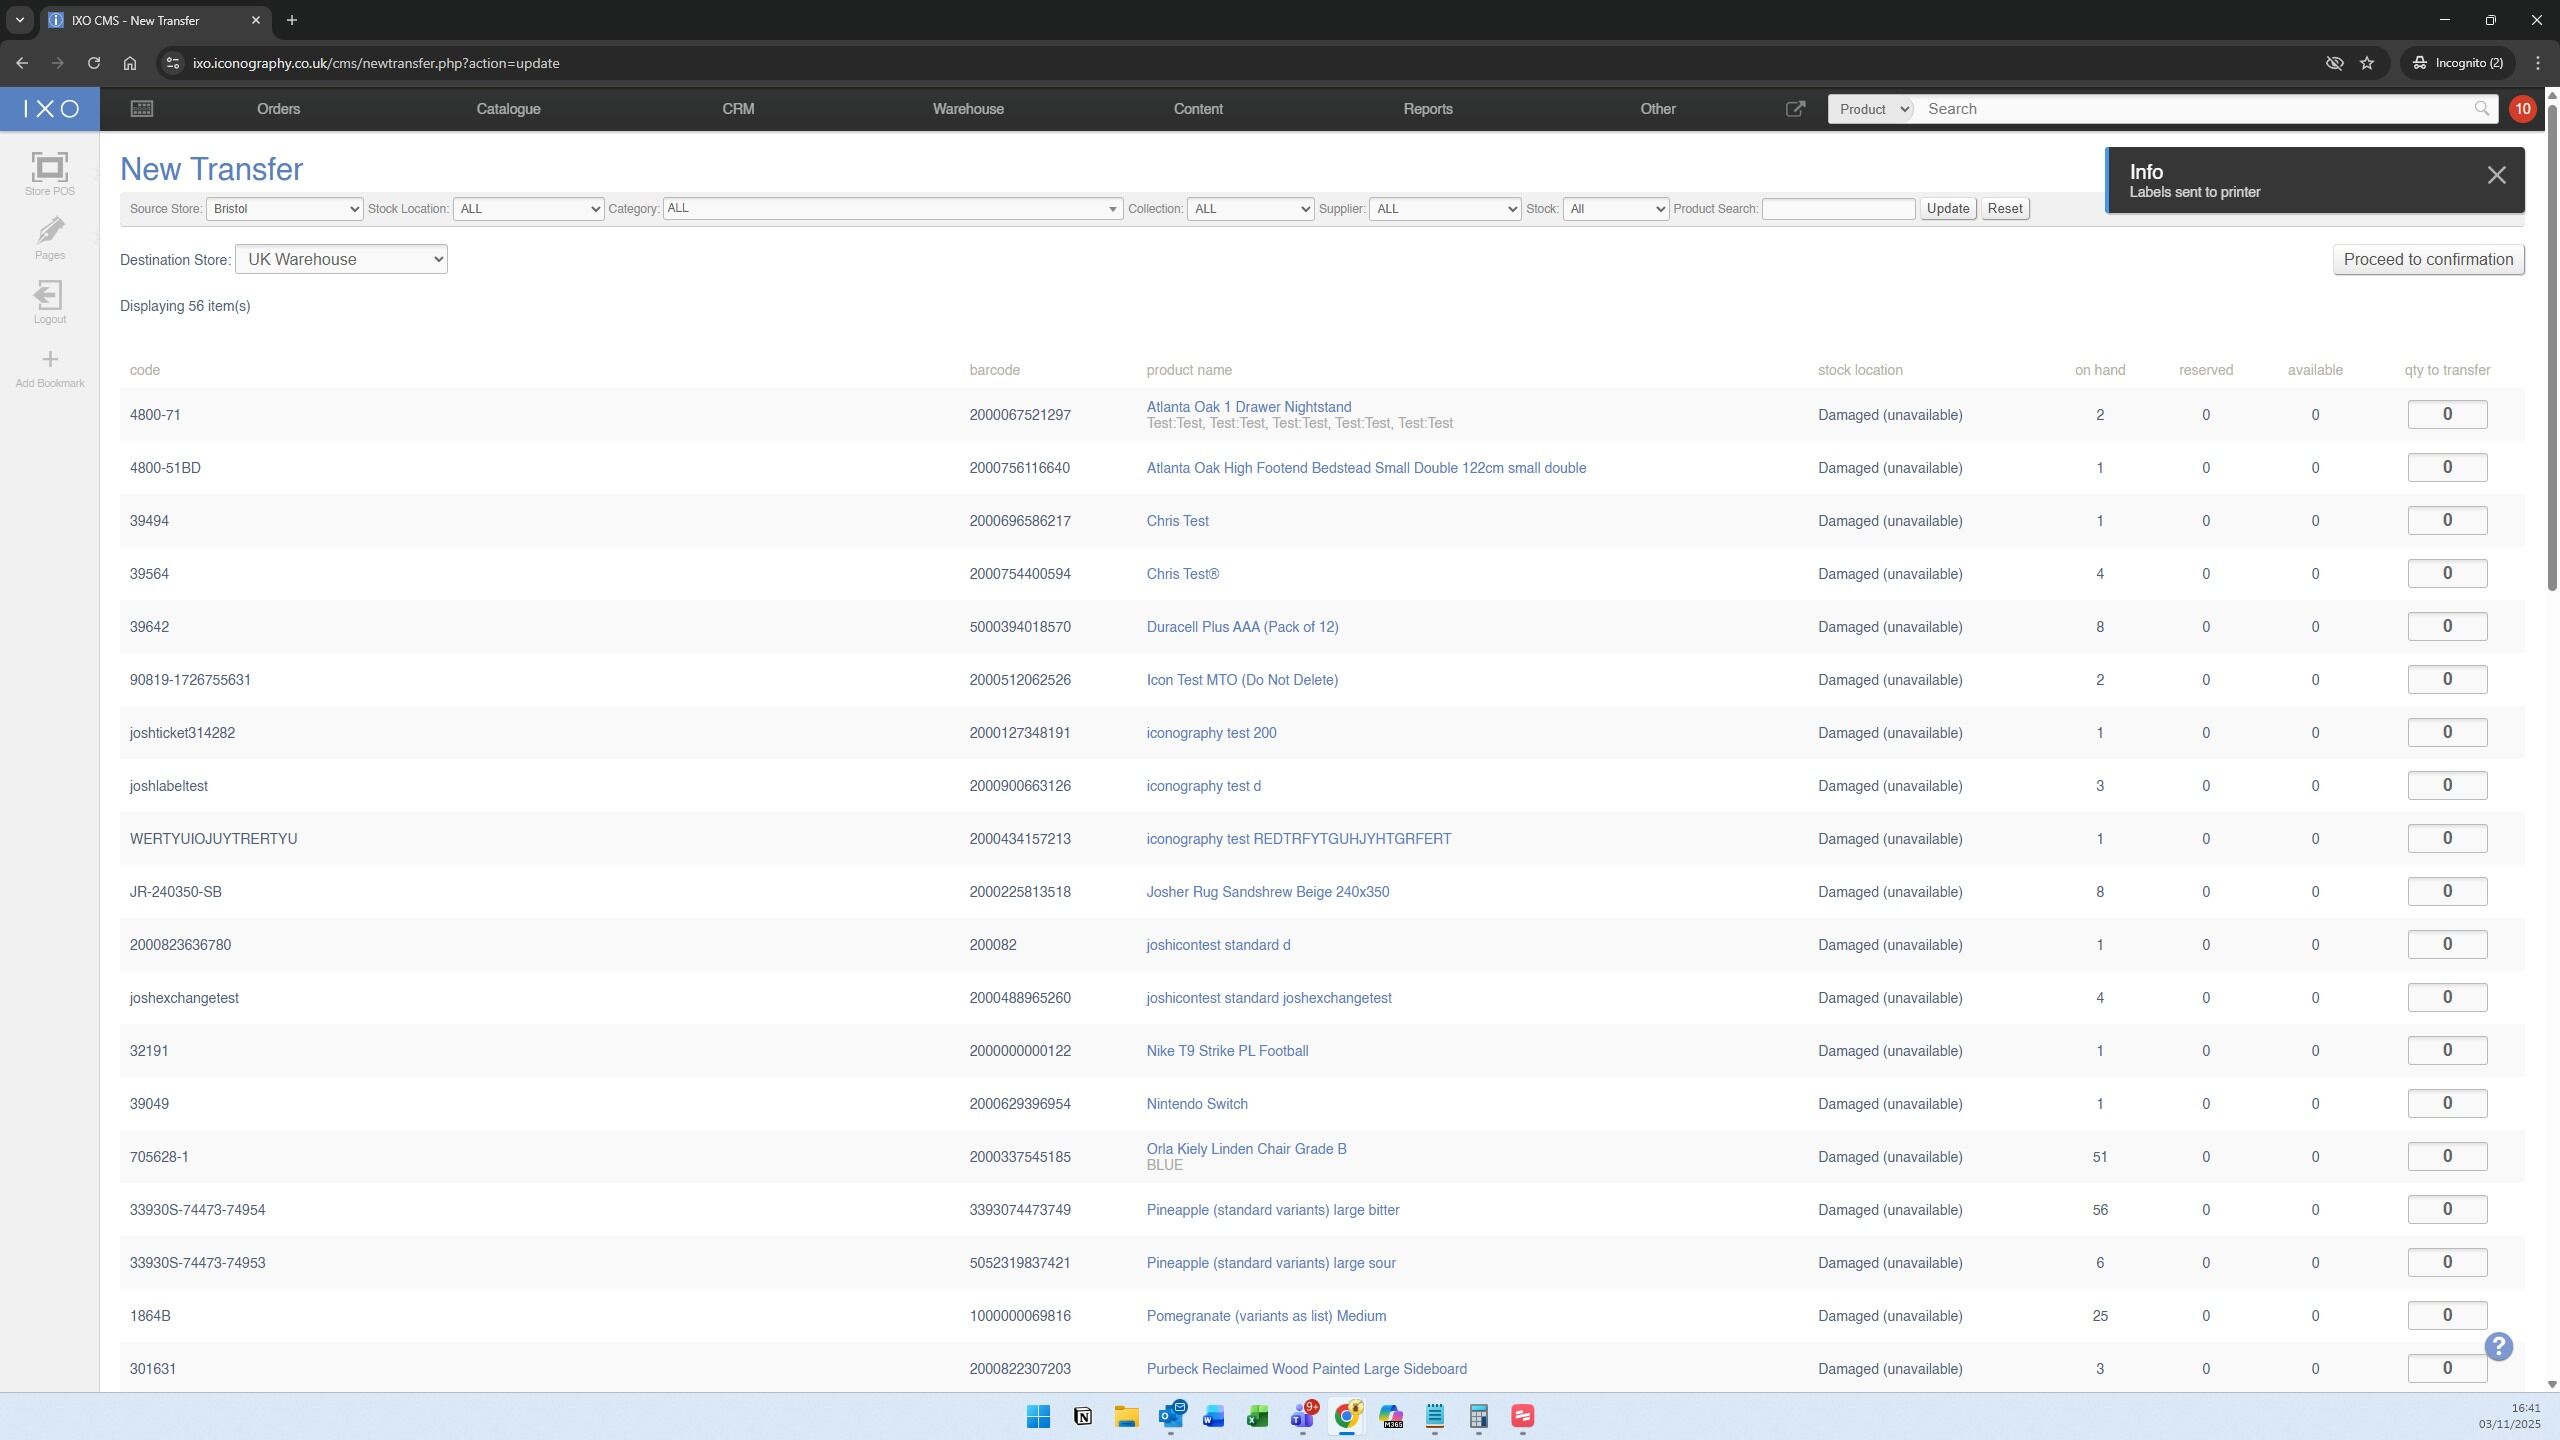Screen dimensions: 2560x1440
Task: Open the Catalogue menu
Action: [508, 109]
